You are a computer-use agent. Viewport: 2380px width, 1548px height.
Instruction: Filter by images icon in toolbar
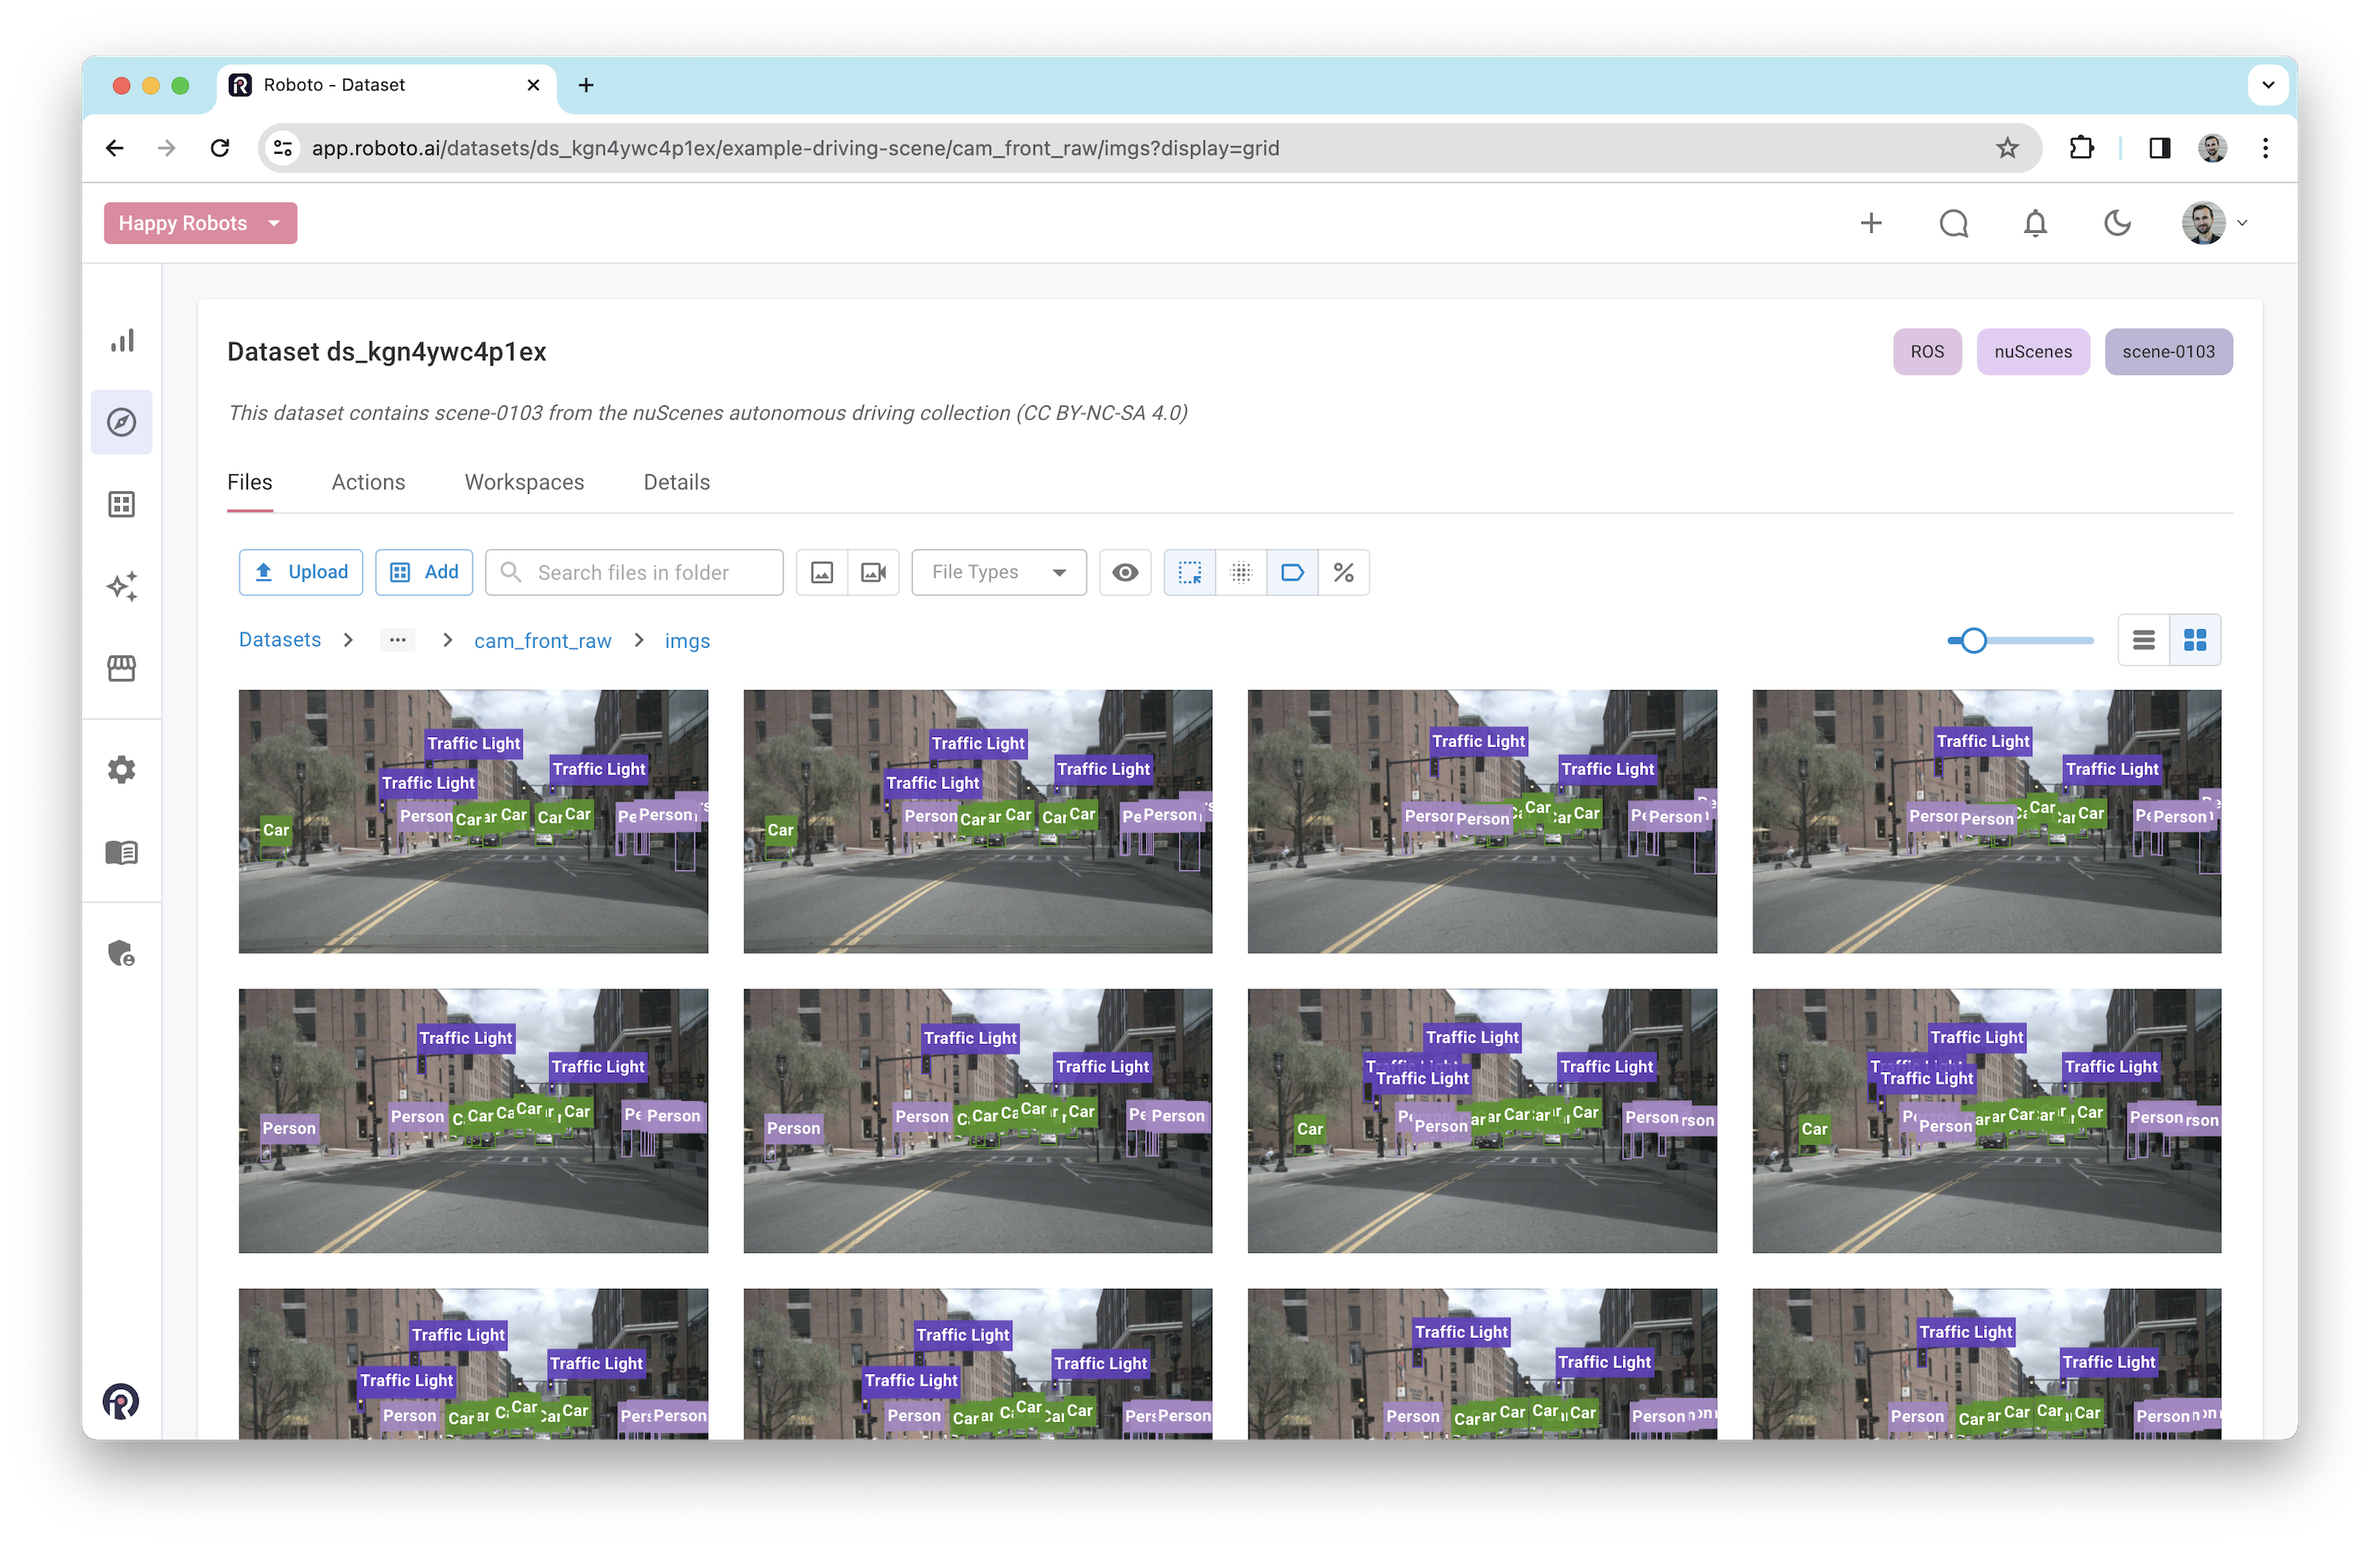tap(822, 572)
